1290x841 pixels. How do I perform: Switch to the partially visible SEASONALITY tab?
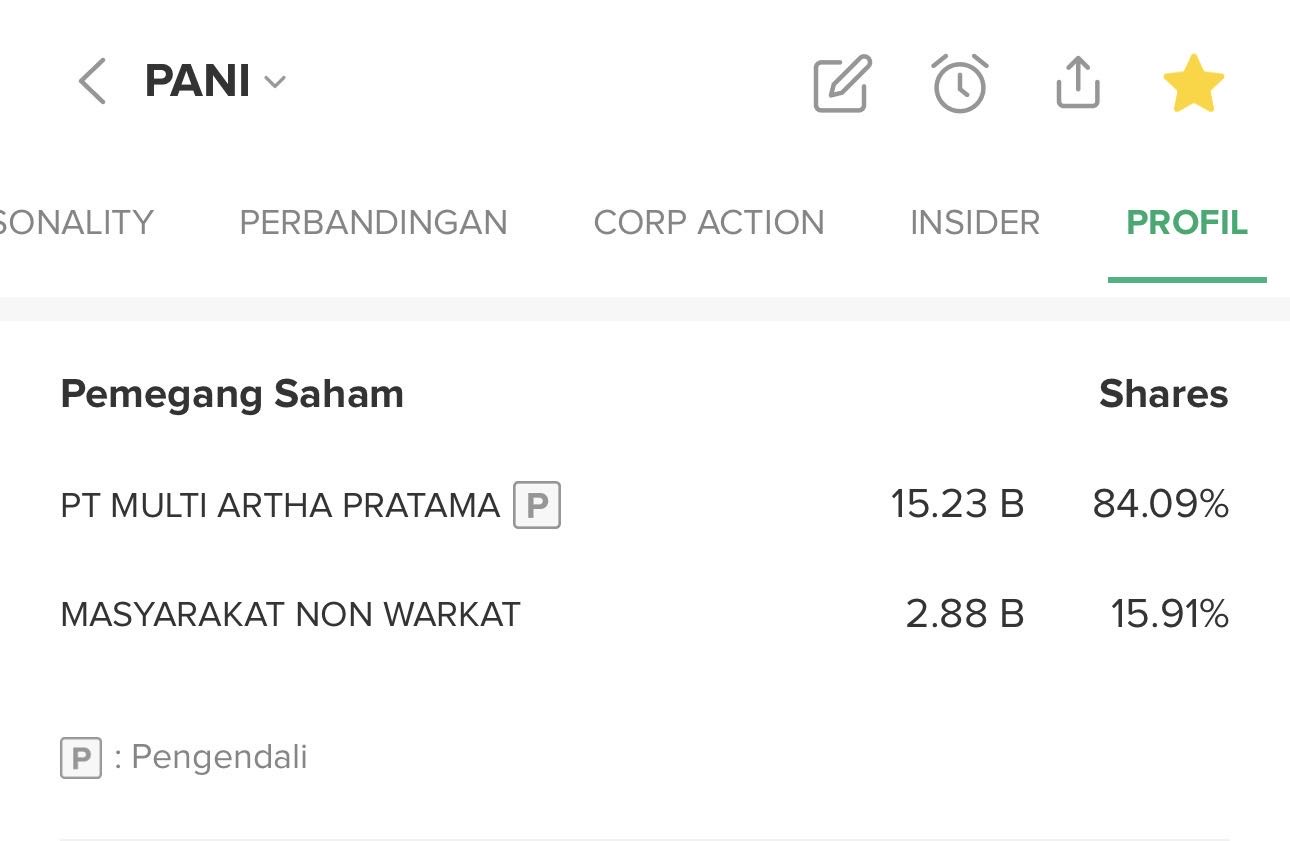[75, 222]
